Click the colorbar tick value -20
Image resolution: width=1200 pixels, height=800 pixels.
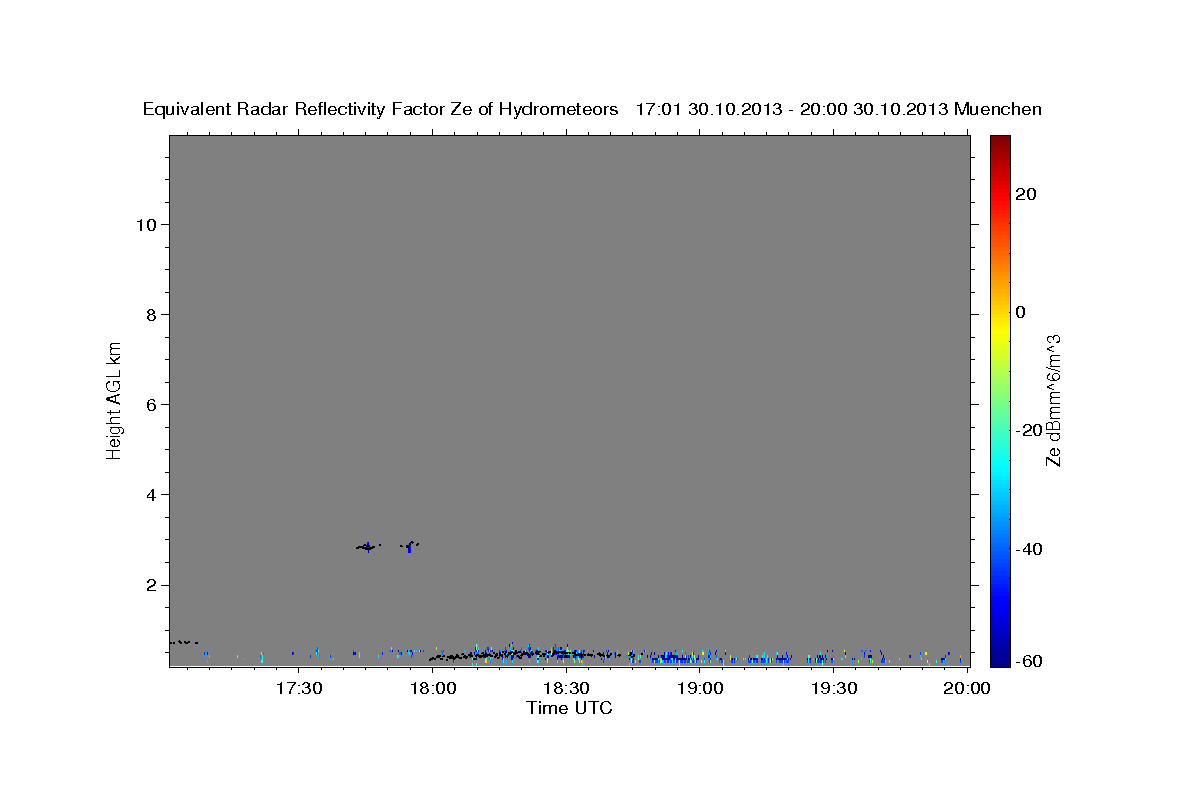[x=1029, y=430]
